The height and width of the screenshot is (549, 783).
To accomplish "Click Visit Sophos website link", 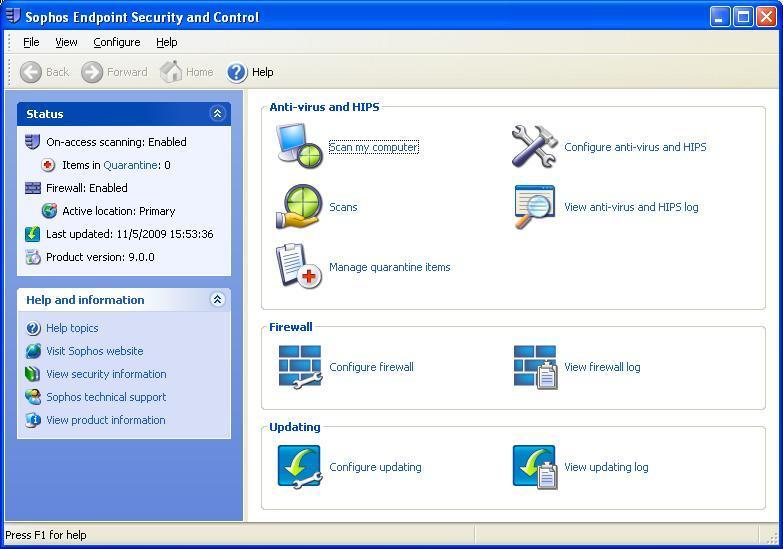I will pos(95,351).
